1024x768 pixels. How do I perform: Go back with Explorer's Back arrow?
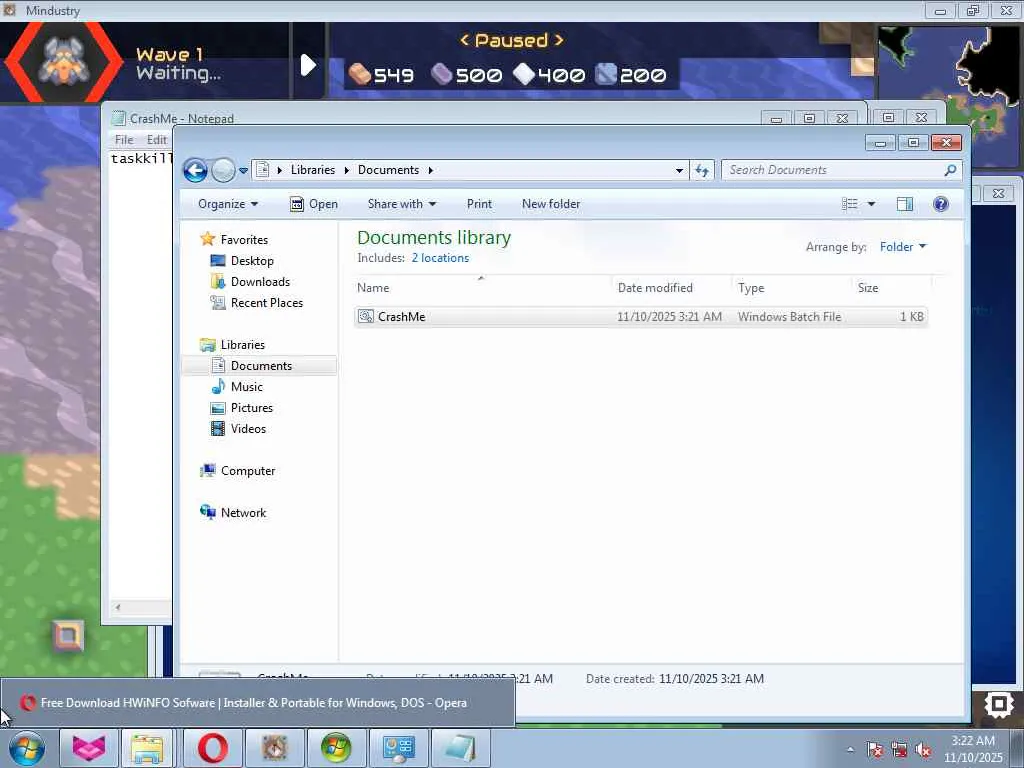195,170
